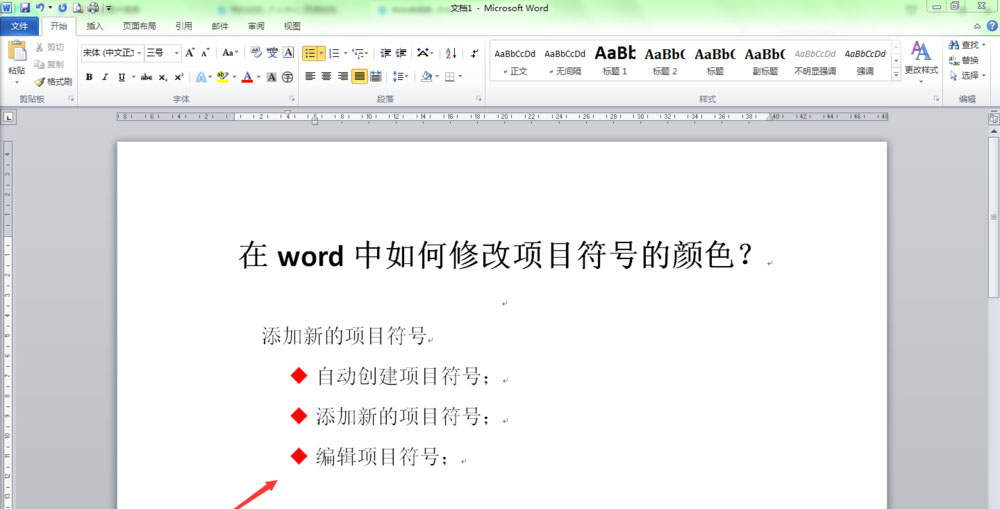This screenshot has height=509, width=1000.
Task: Apply strikethrough (abc) formatting
Action: click(147, 77)
